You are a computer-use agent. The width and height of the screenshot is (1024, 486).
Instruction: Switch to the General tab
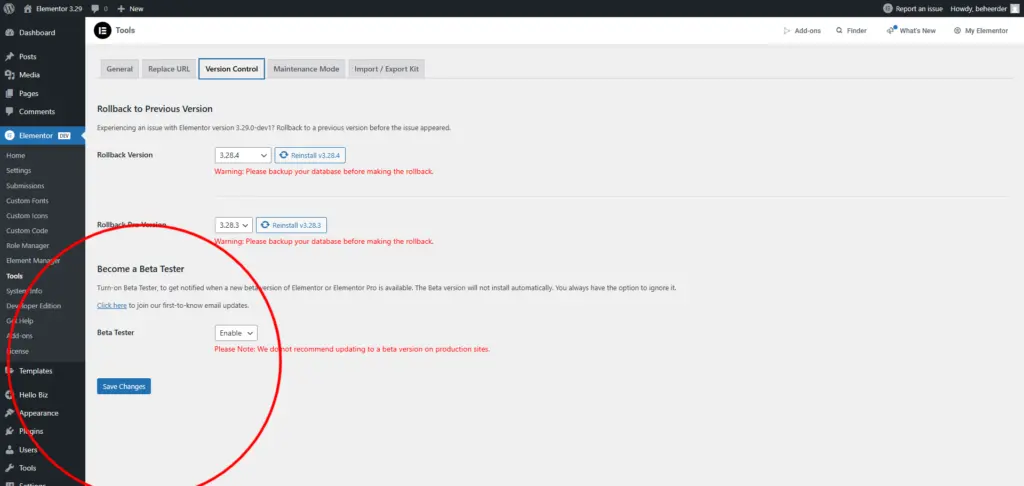click(x=120, y=69)
